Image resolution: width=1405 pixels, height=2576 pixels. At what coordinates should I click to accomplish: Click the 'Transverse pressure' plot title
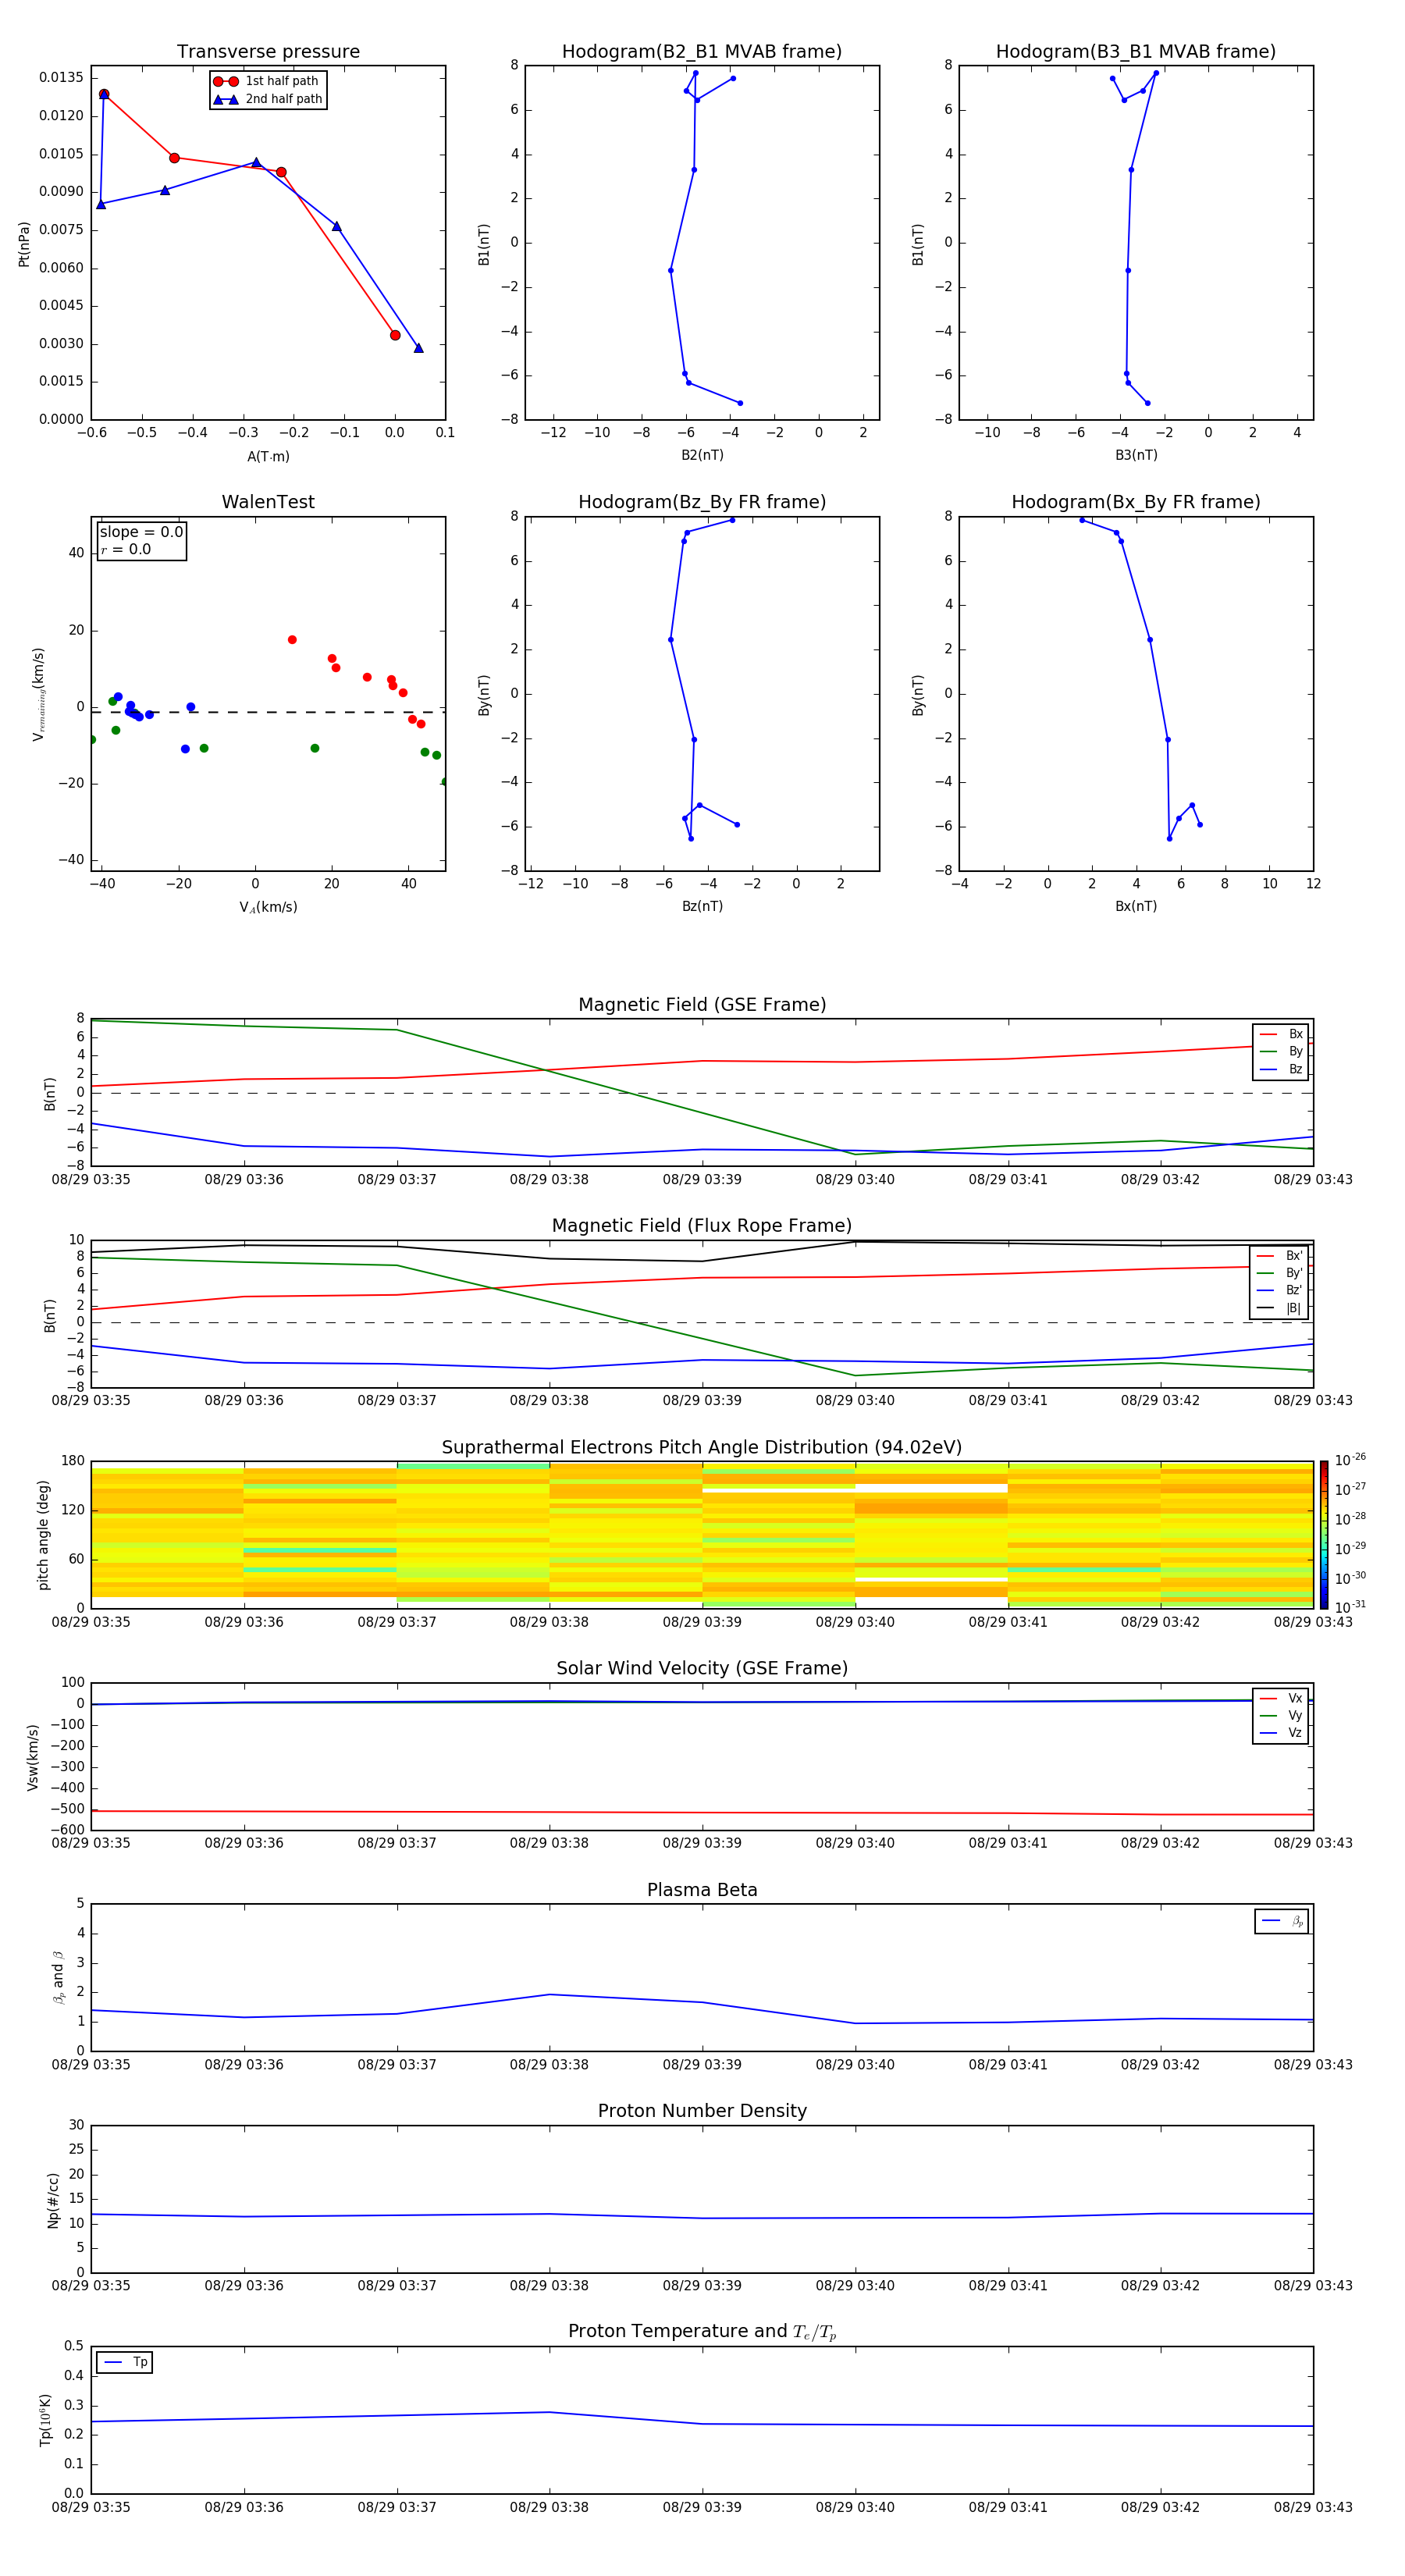point(268,52)
